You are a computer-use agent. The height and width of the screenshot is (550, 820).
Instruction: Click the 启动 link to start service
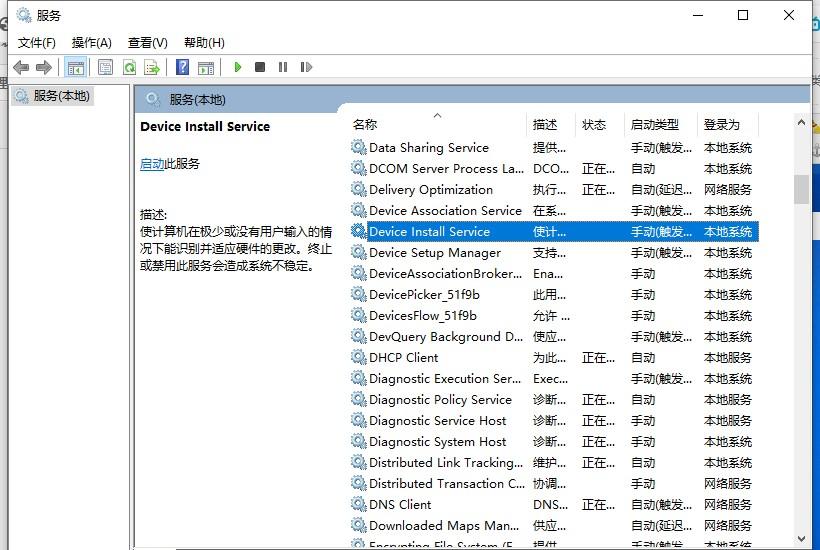point(152,164)
